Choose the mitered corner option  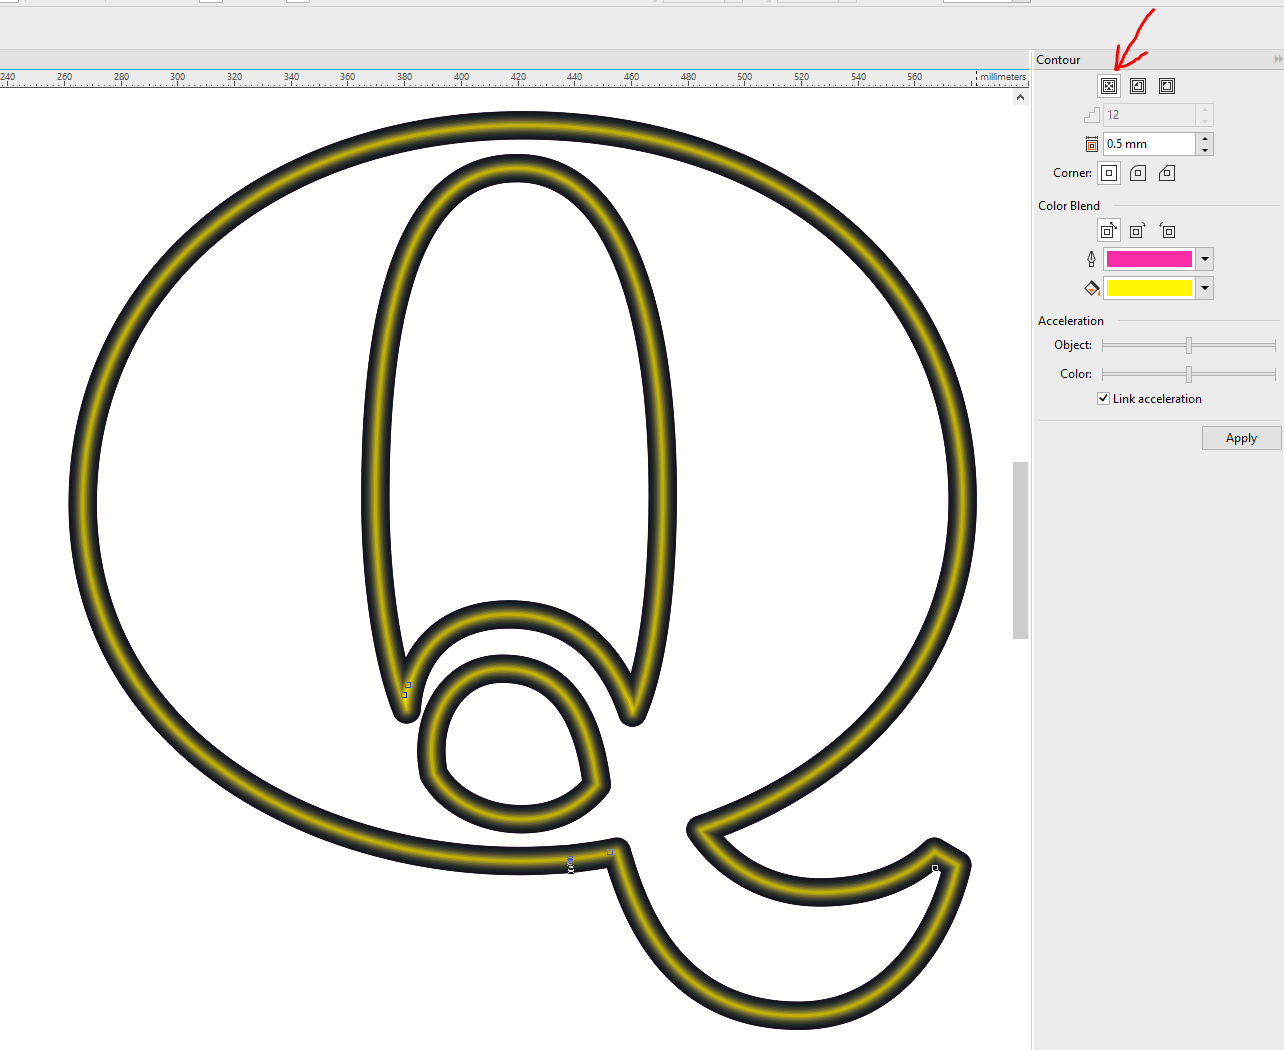click(1109, 173)
